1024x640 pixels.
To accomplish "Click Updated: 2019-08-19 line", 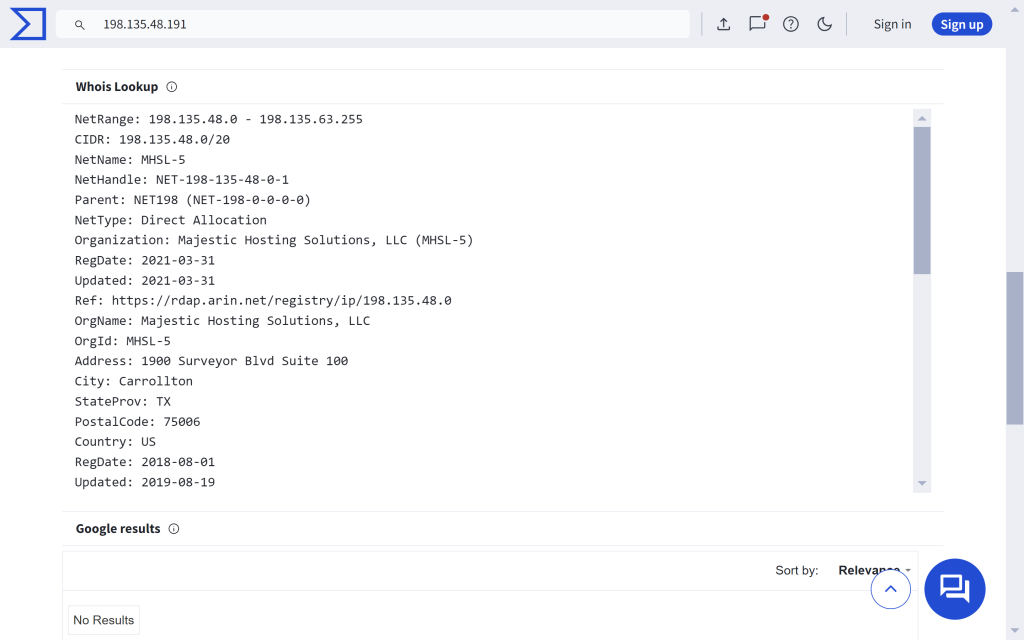I will click(144, 483).
